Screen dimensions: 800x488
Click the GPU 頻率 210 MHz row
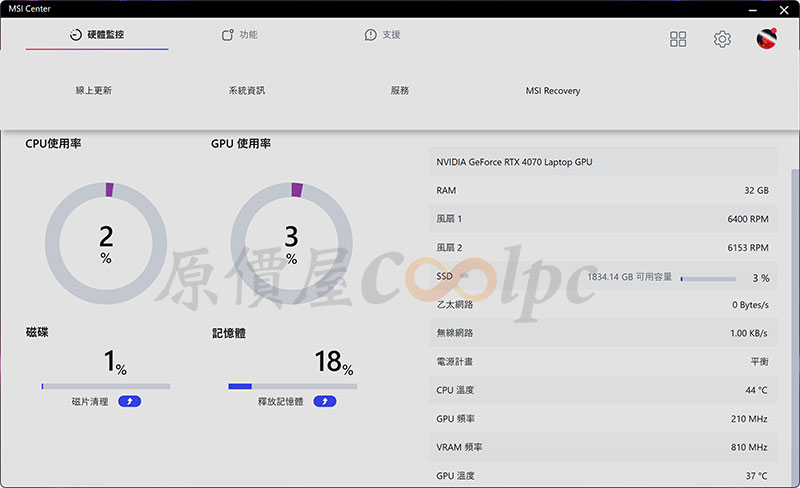pos(603,419)
